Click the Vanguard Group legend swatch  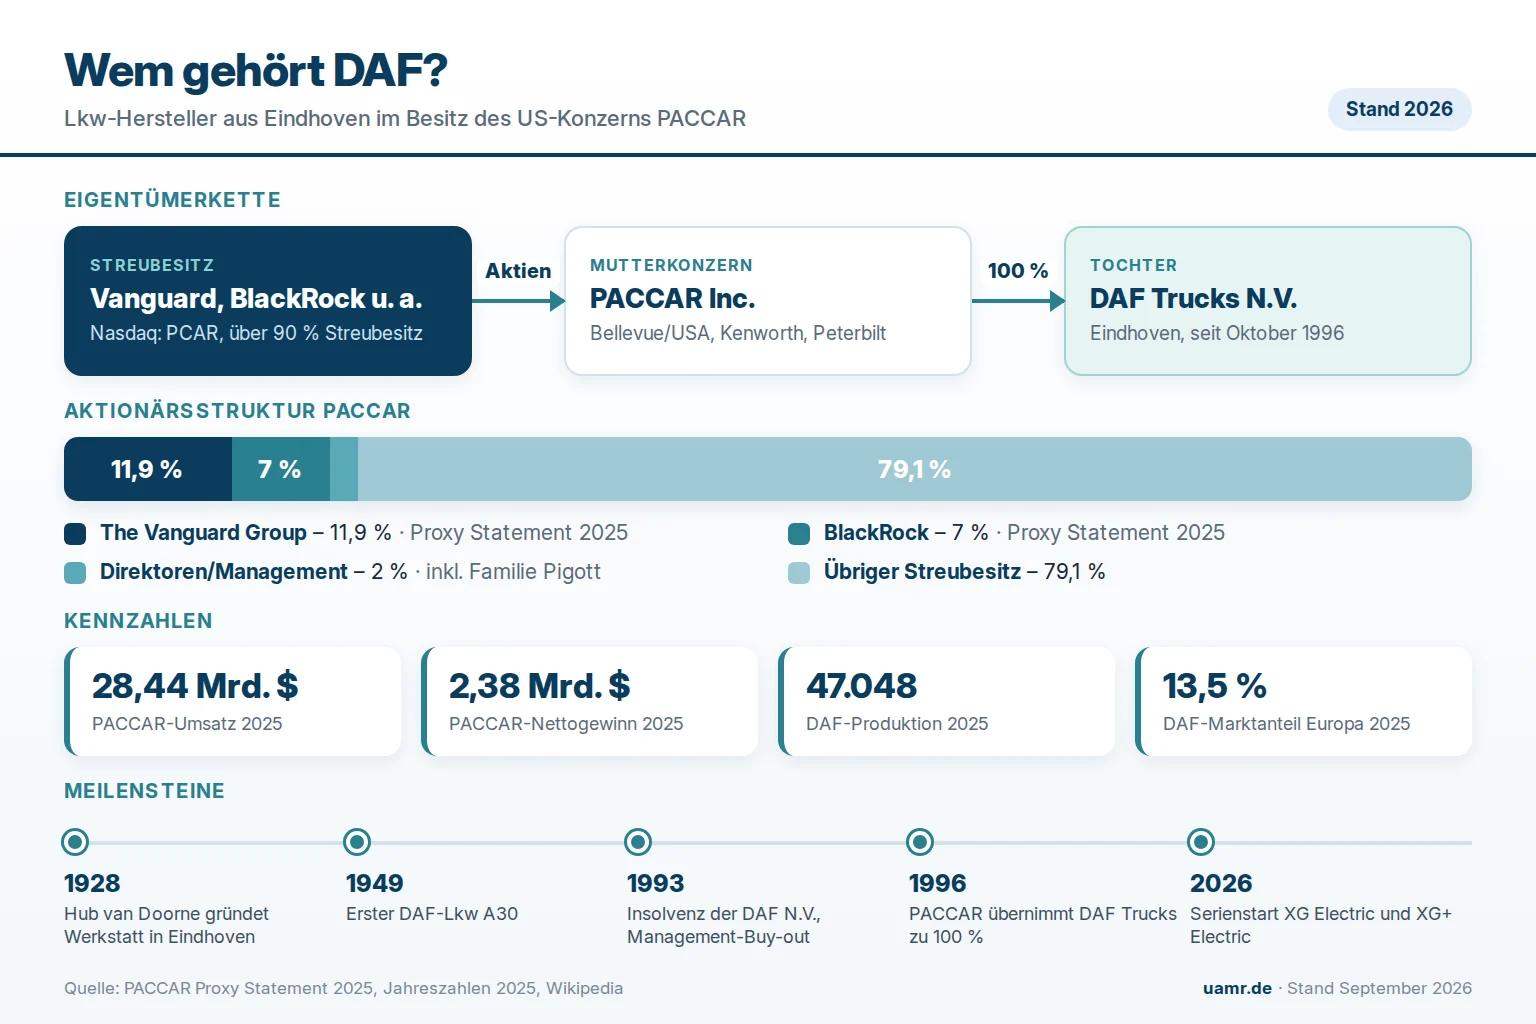(x=75, y=533)
